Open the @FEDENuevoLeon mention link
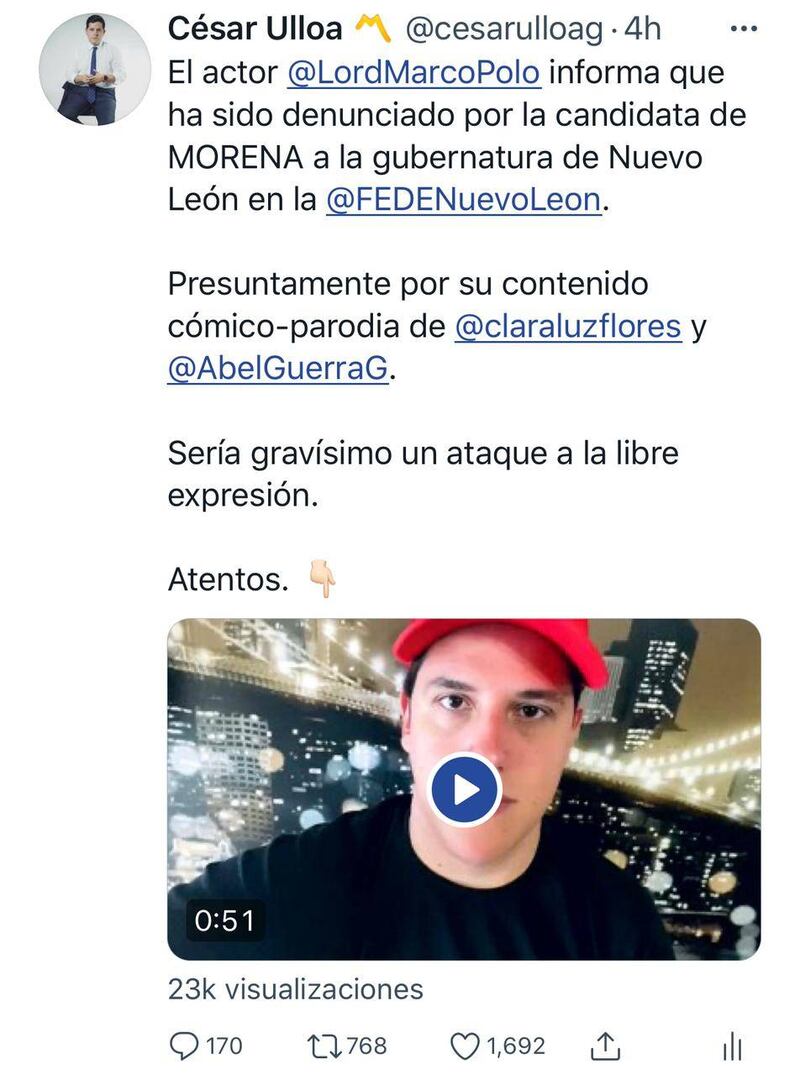 [464, 200]
